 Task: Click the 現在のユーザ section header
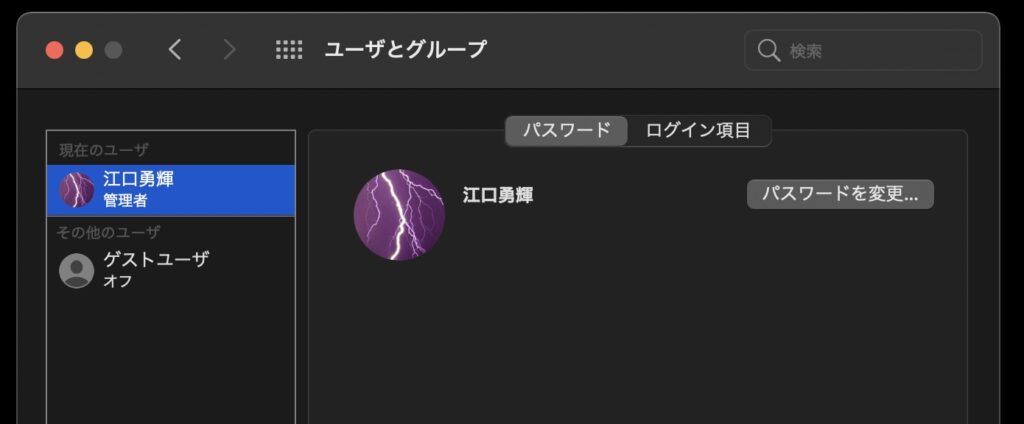coord(104,150)
